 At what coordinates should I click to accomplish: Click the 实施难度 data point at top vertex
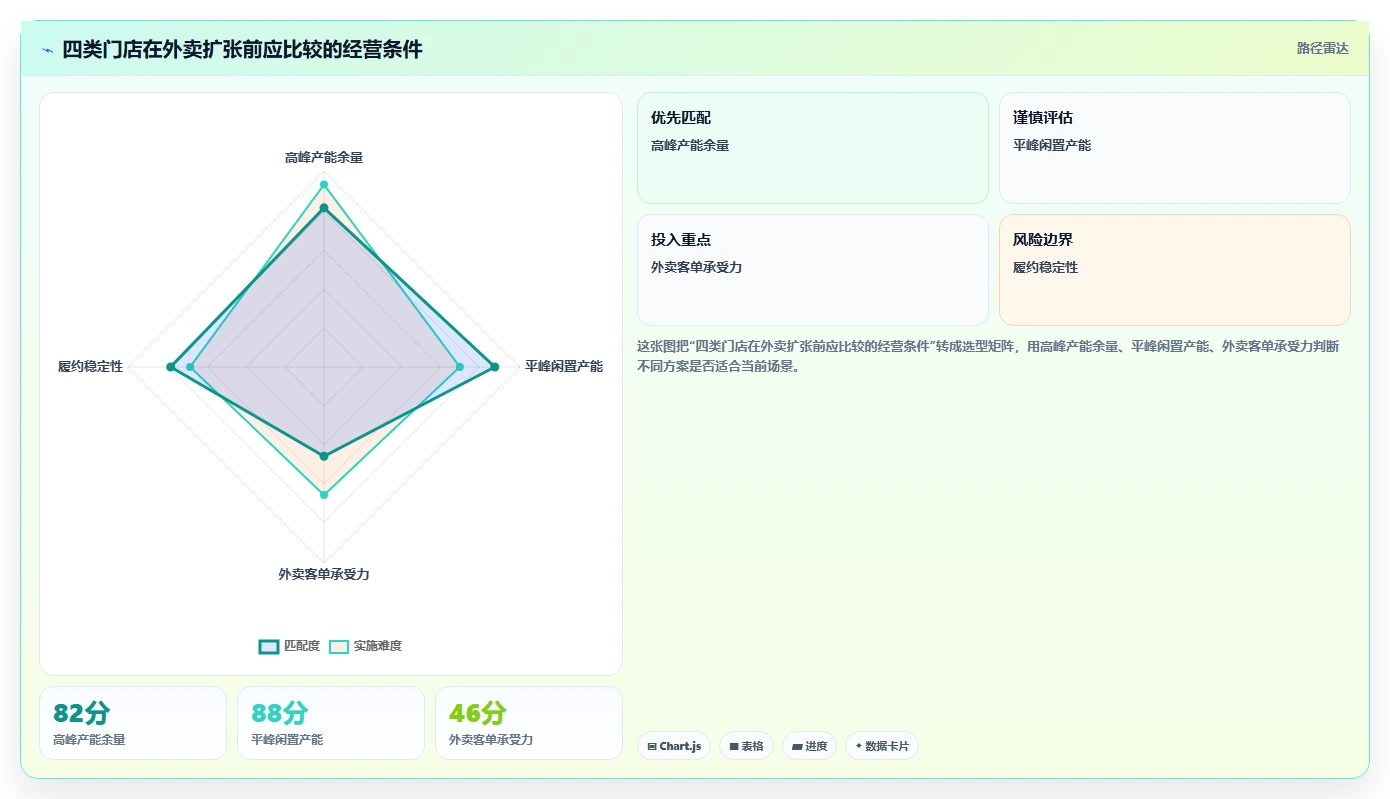click(x=324, y=184)
